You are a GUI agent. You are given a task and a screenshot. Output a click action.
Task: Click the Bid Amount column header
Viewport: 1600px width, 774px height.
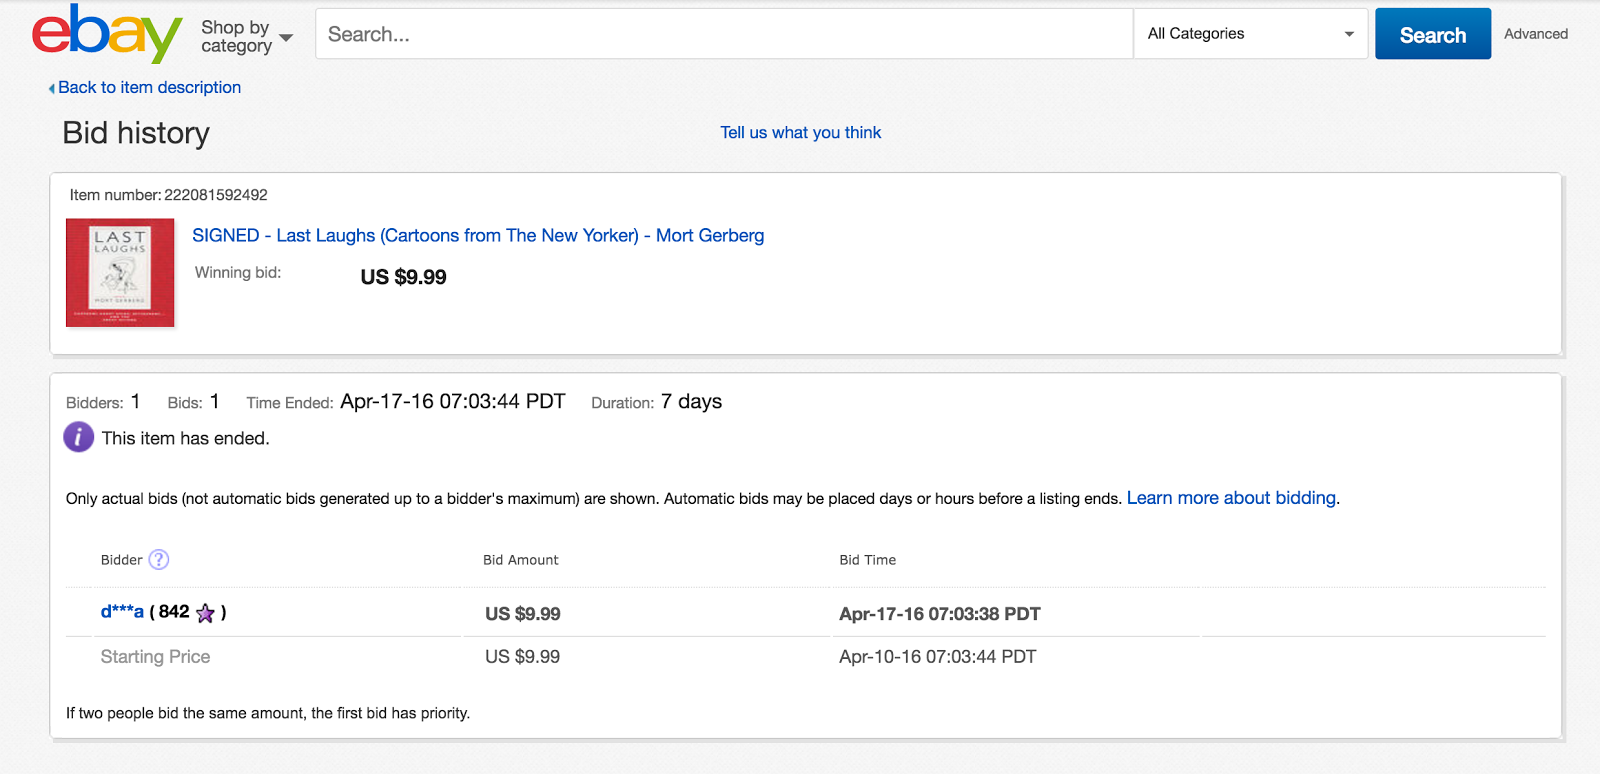tap(520, 560)
